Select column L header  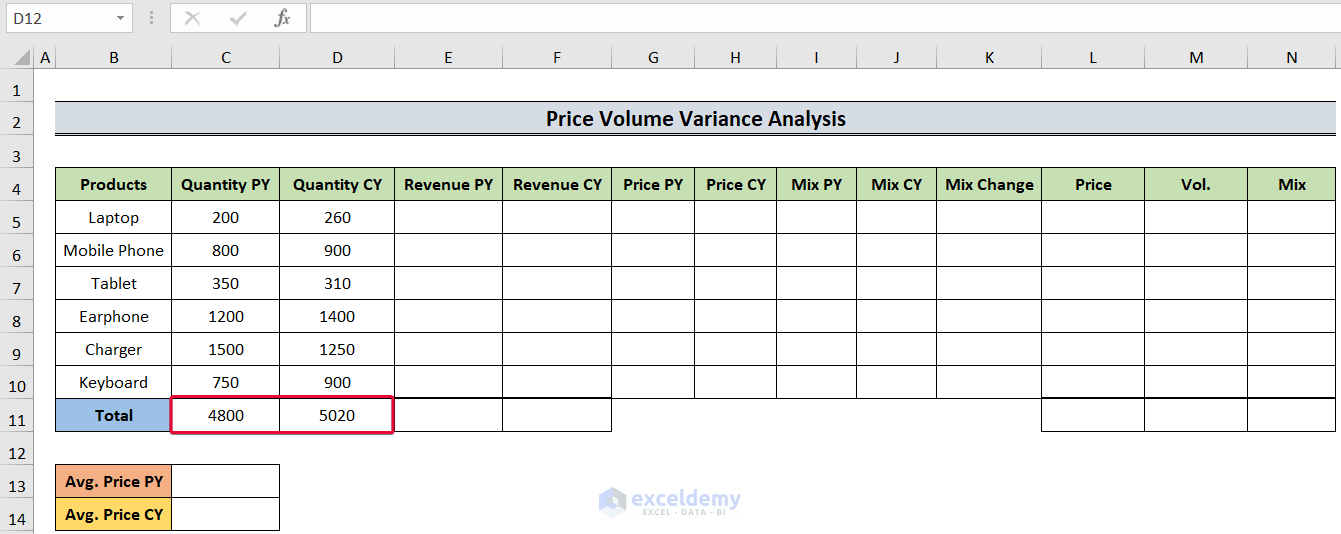coord(1093,58)
